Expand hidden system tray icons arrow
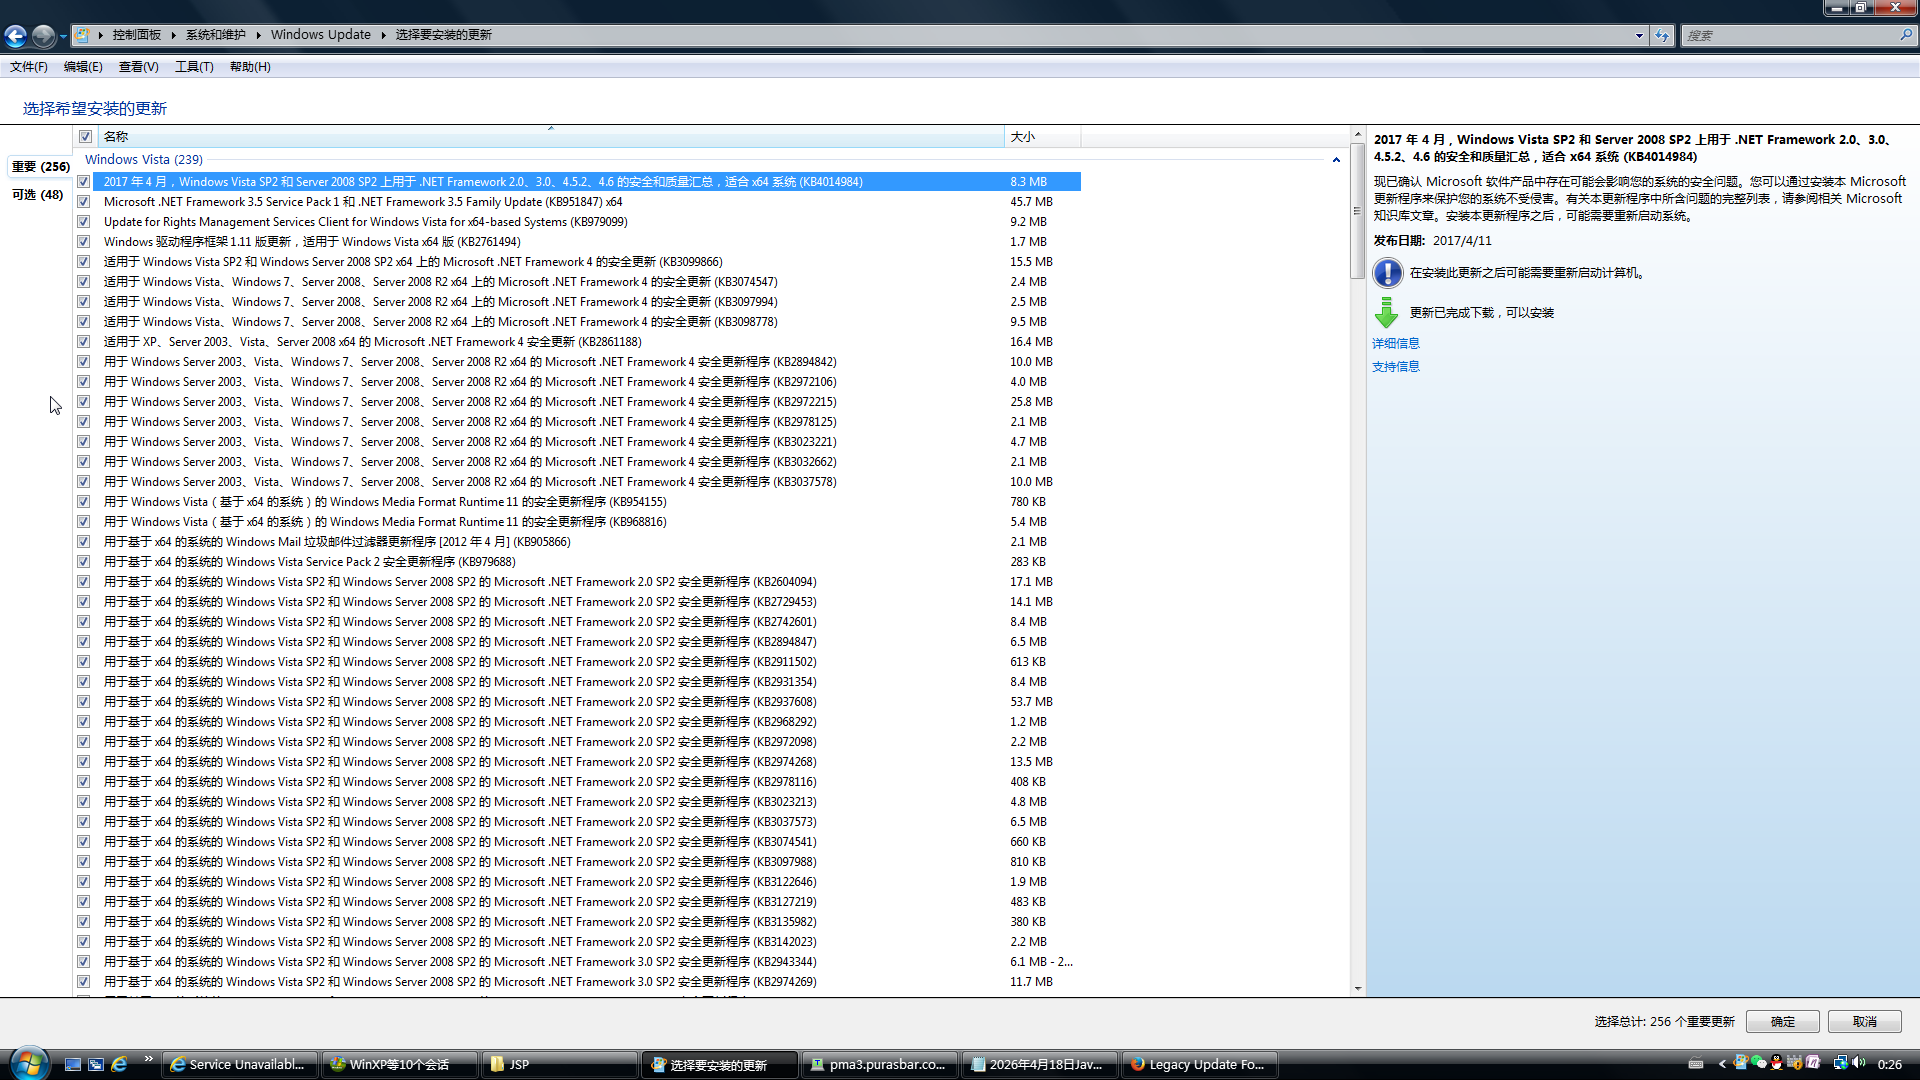 point(1722,1064)
